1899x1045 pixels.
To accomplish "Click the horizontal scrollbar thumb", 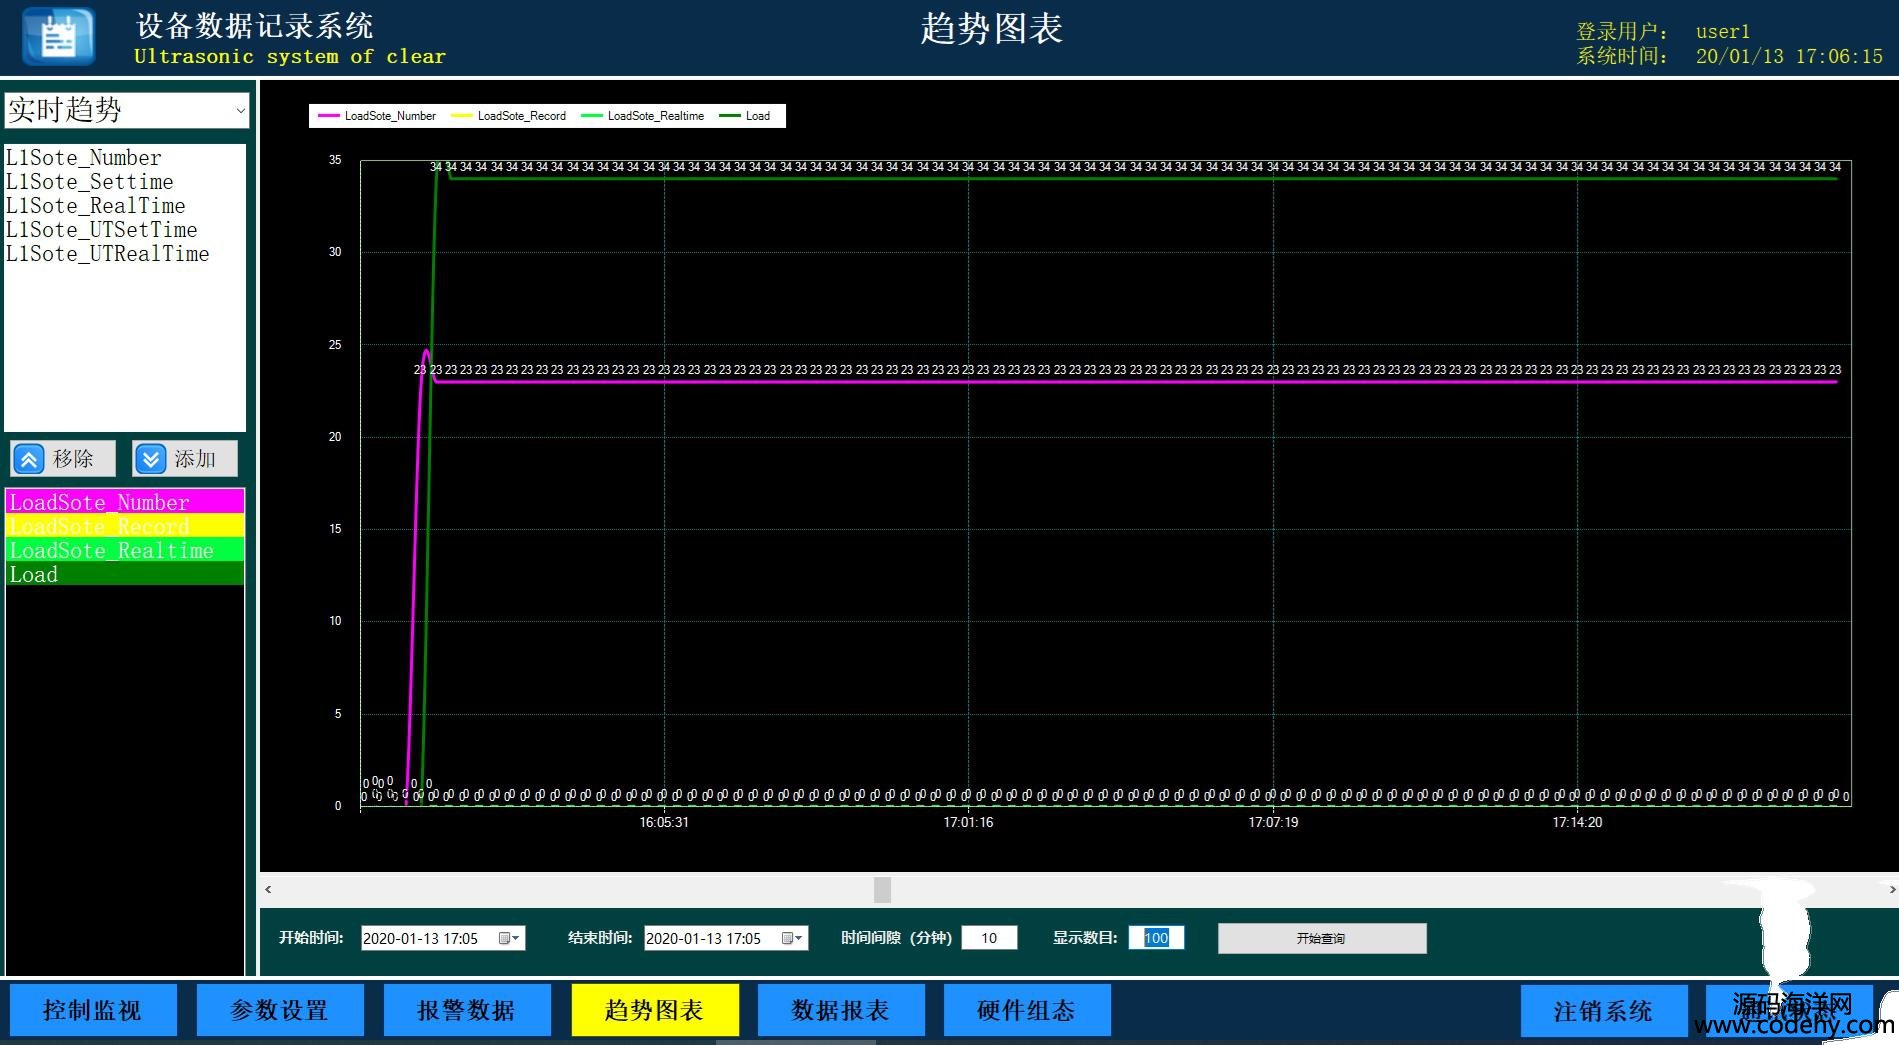I will pos(882,889).
